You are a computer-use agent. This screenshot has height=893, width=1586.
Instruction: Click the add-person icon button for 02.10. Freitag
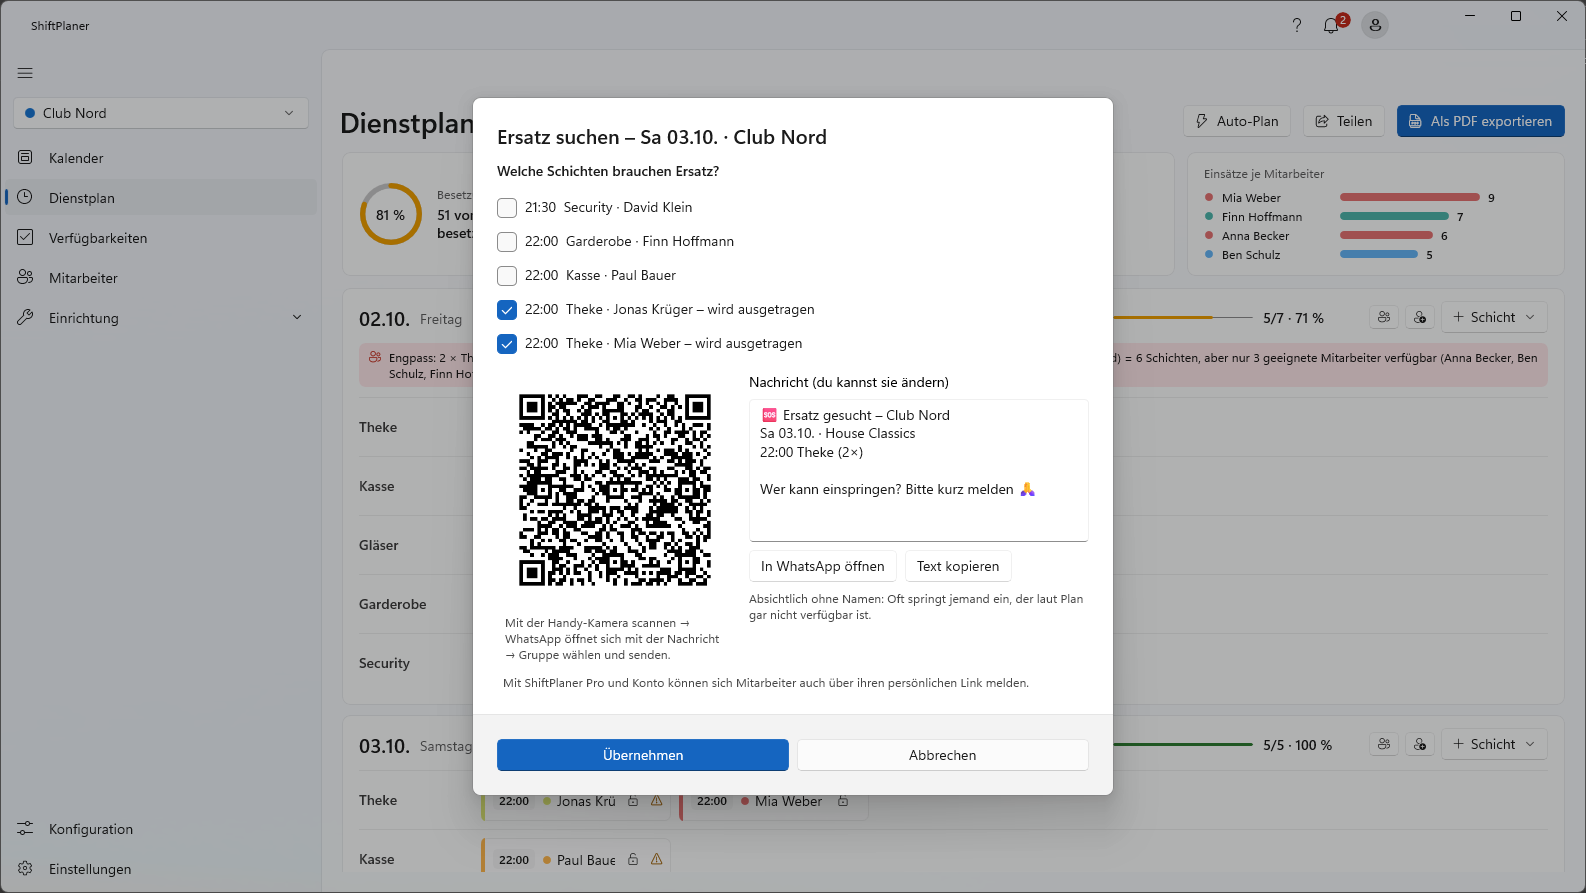click(1420, 317)
